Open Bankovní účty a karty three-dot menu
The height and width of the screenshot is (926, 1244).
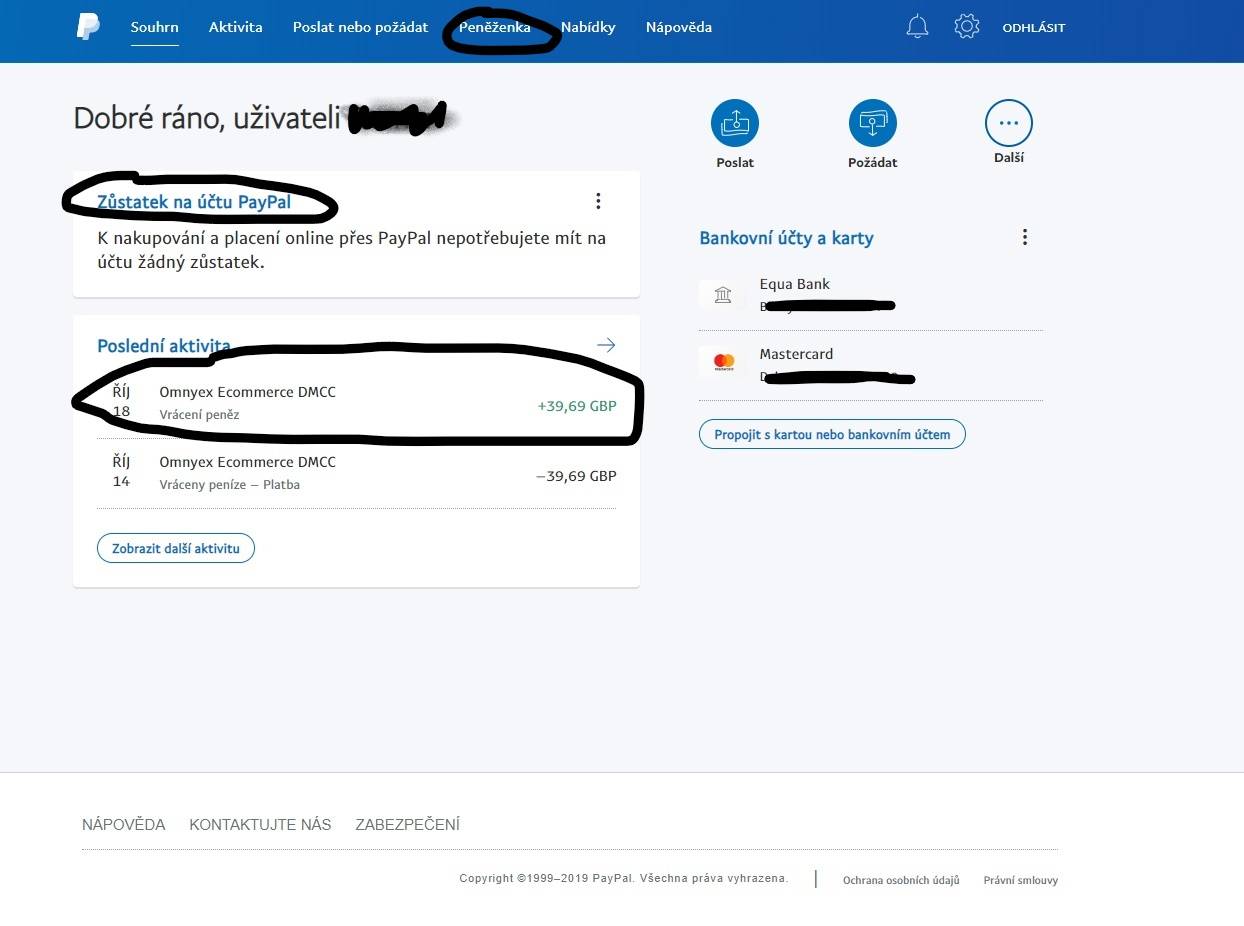tap(1024, 237)
